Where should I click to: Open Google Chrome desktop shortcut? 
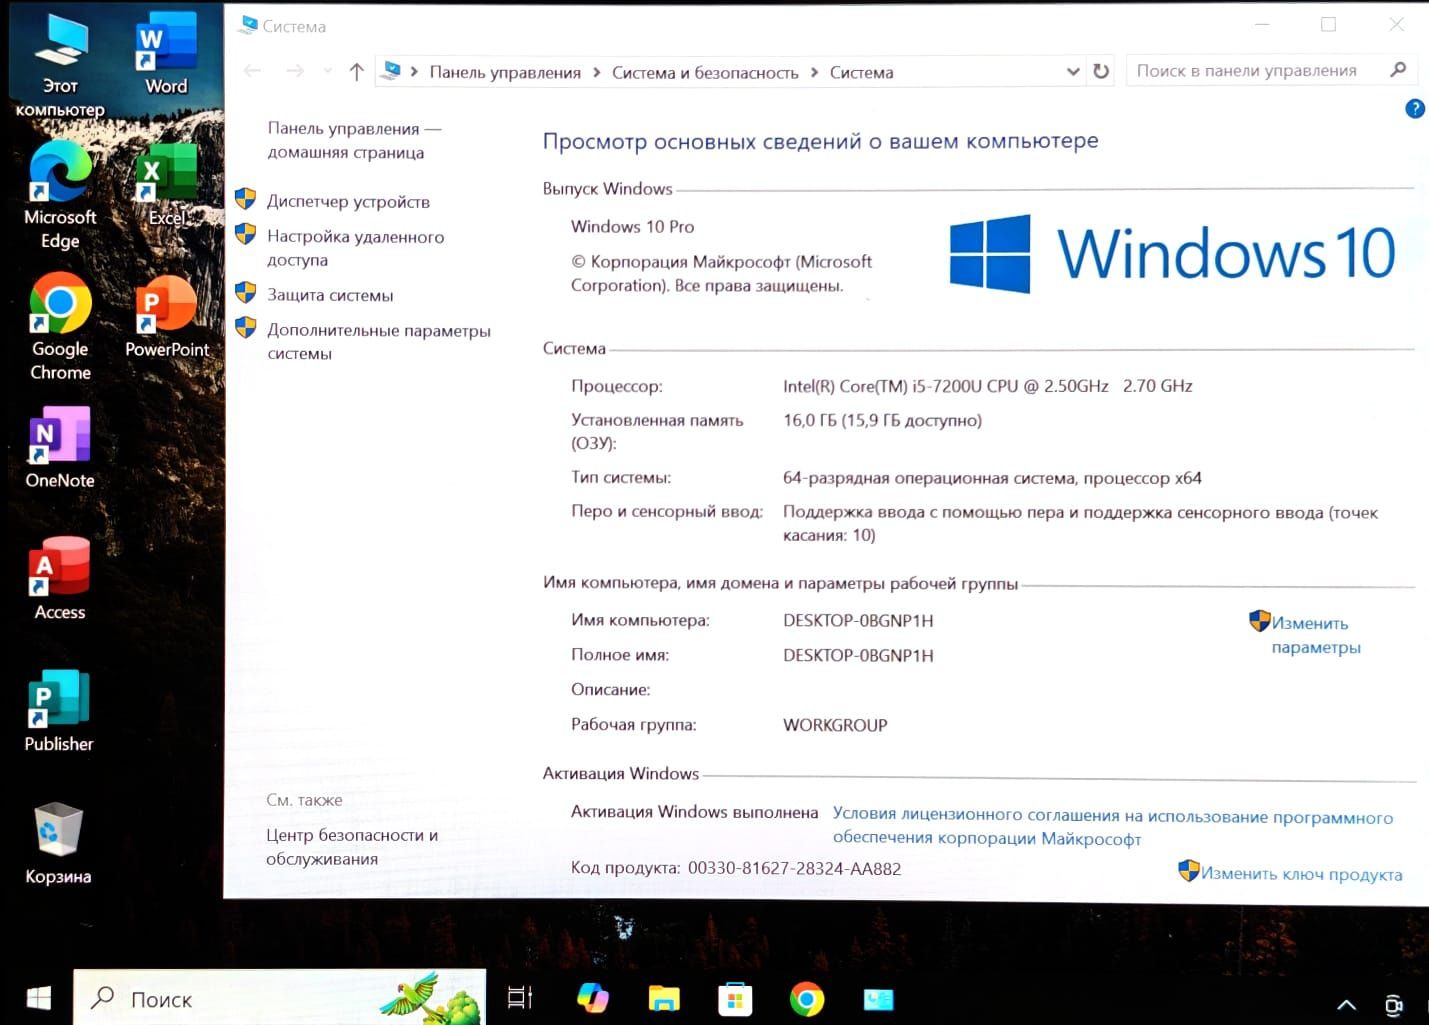pos(60,327)
